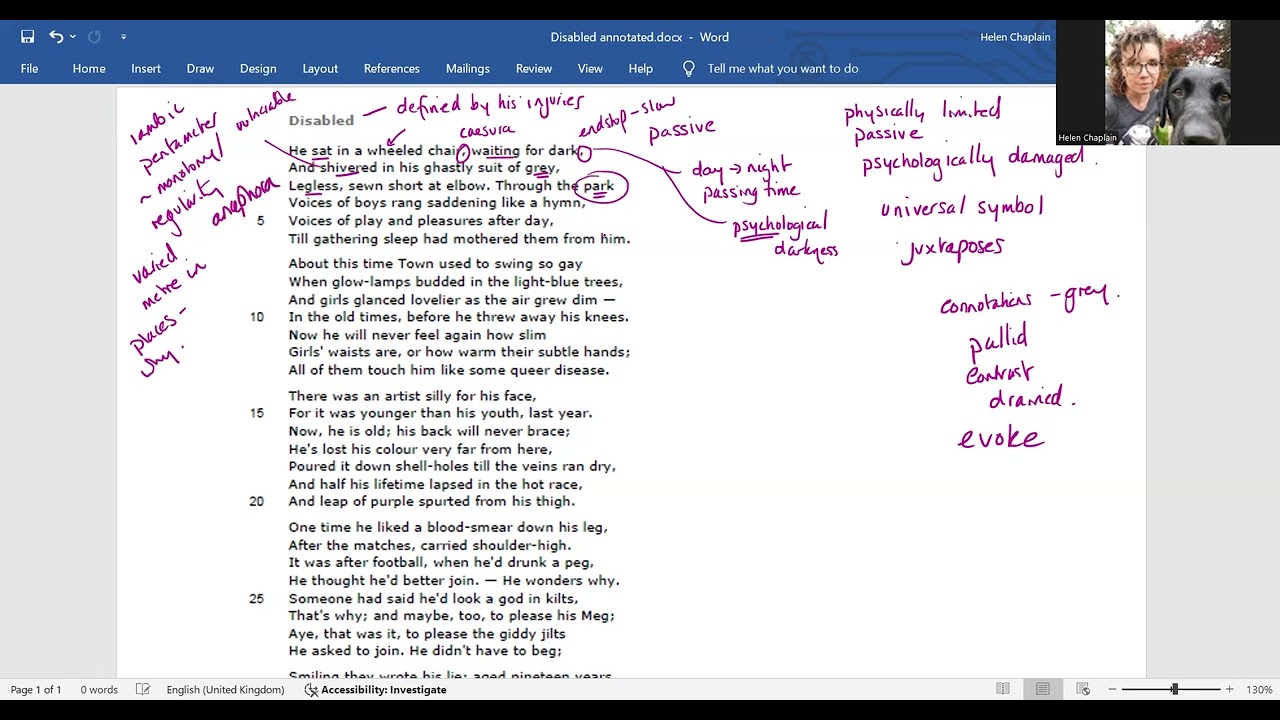Select the View ribbon tab
The width and height of the screenshot is (1280, 720).
pos(590,69)
